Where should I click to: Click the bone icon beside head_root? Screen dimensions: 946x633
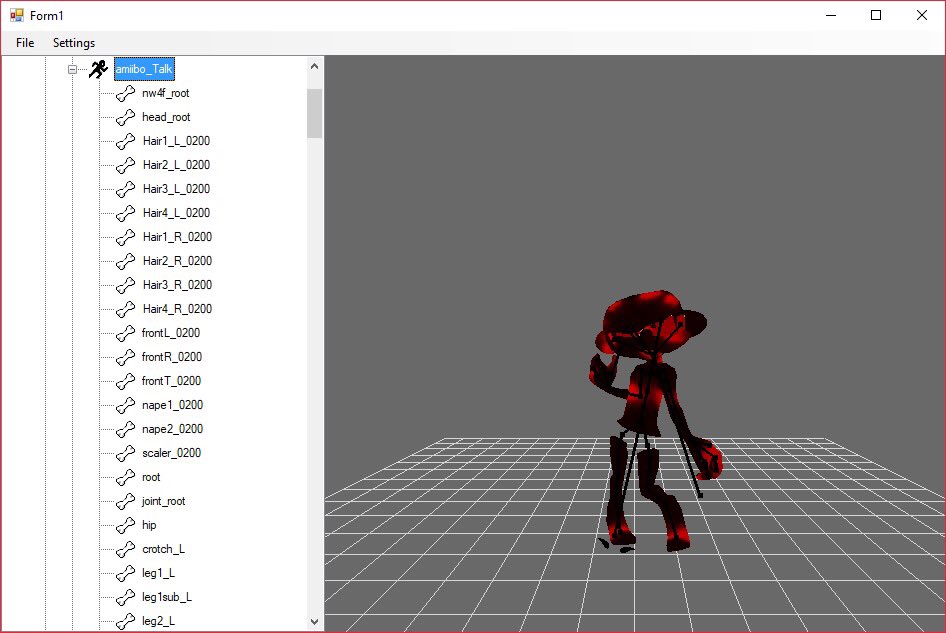tap(125, 117)
